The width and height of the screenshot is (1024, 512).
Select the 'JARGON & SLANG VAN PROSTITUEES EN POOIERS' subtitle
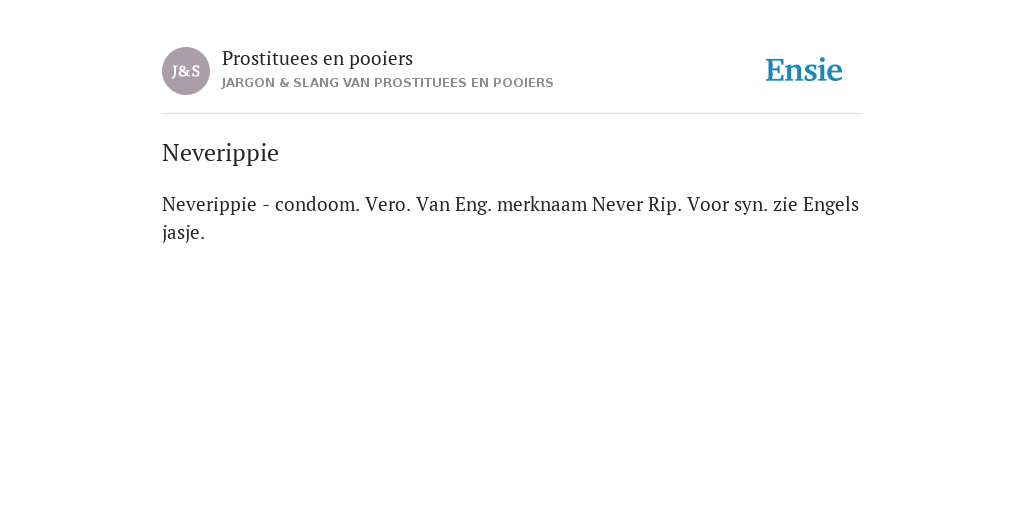387,83
